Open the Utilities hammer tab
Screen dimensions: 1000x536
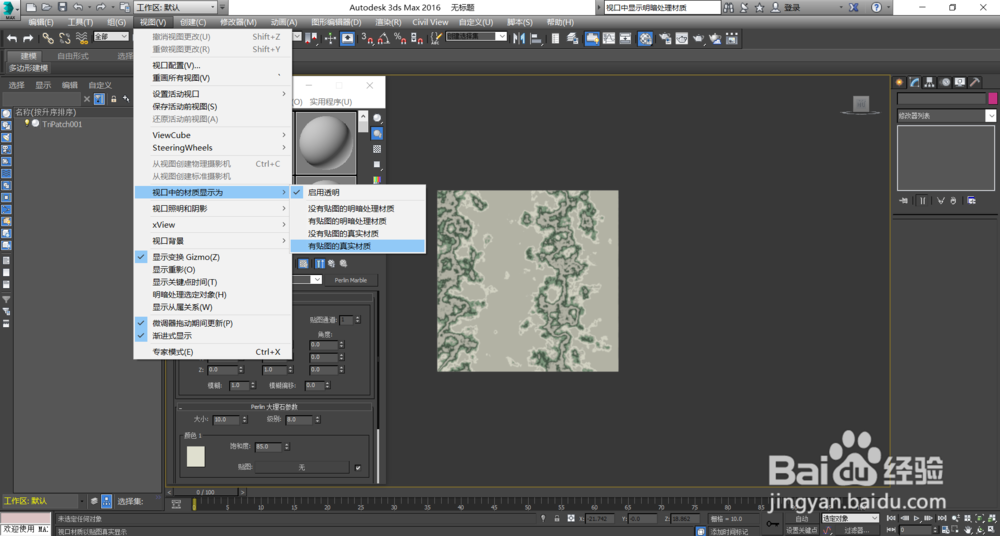[x=974, y=82]
